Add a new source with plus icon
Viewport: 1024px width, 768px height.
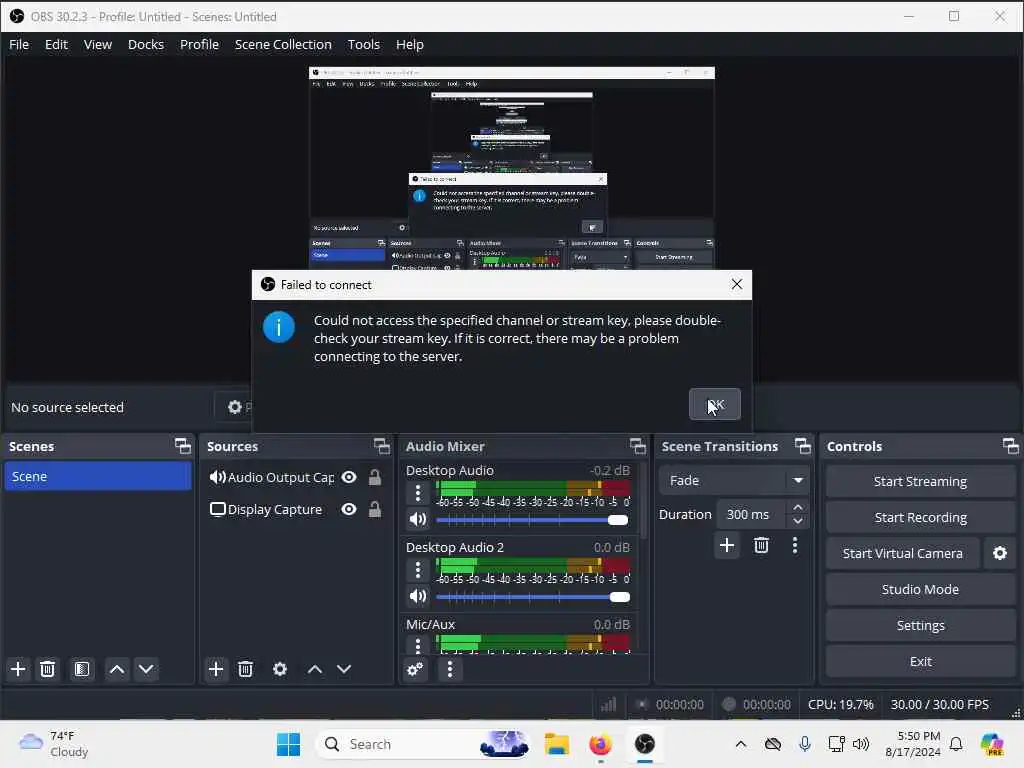(216, 669)
